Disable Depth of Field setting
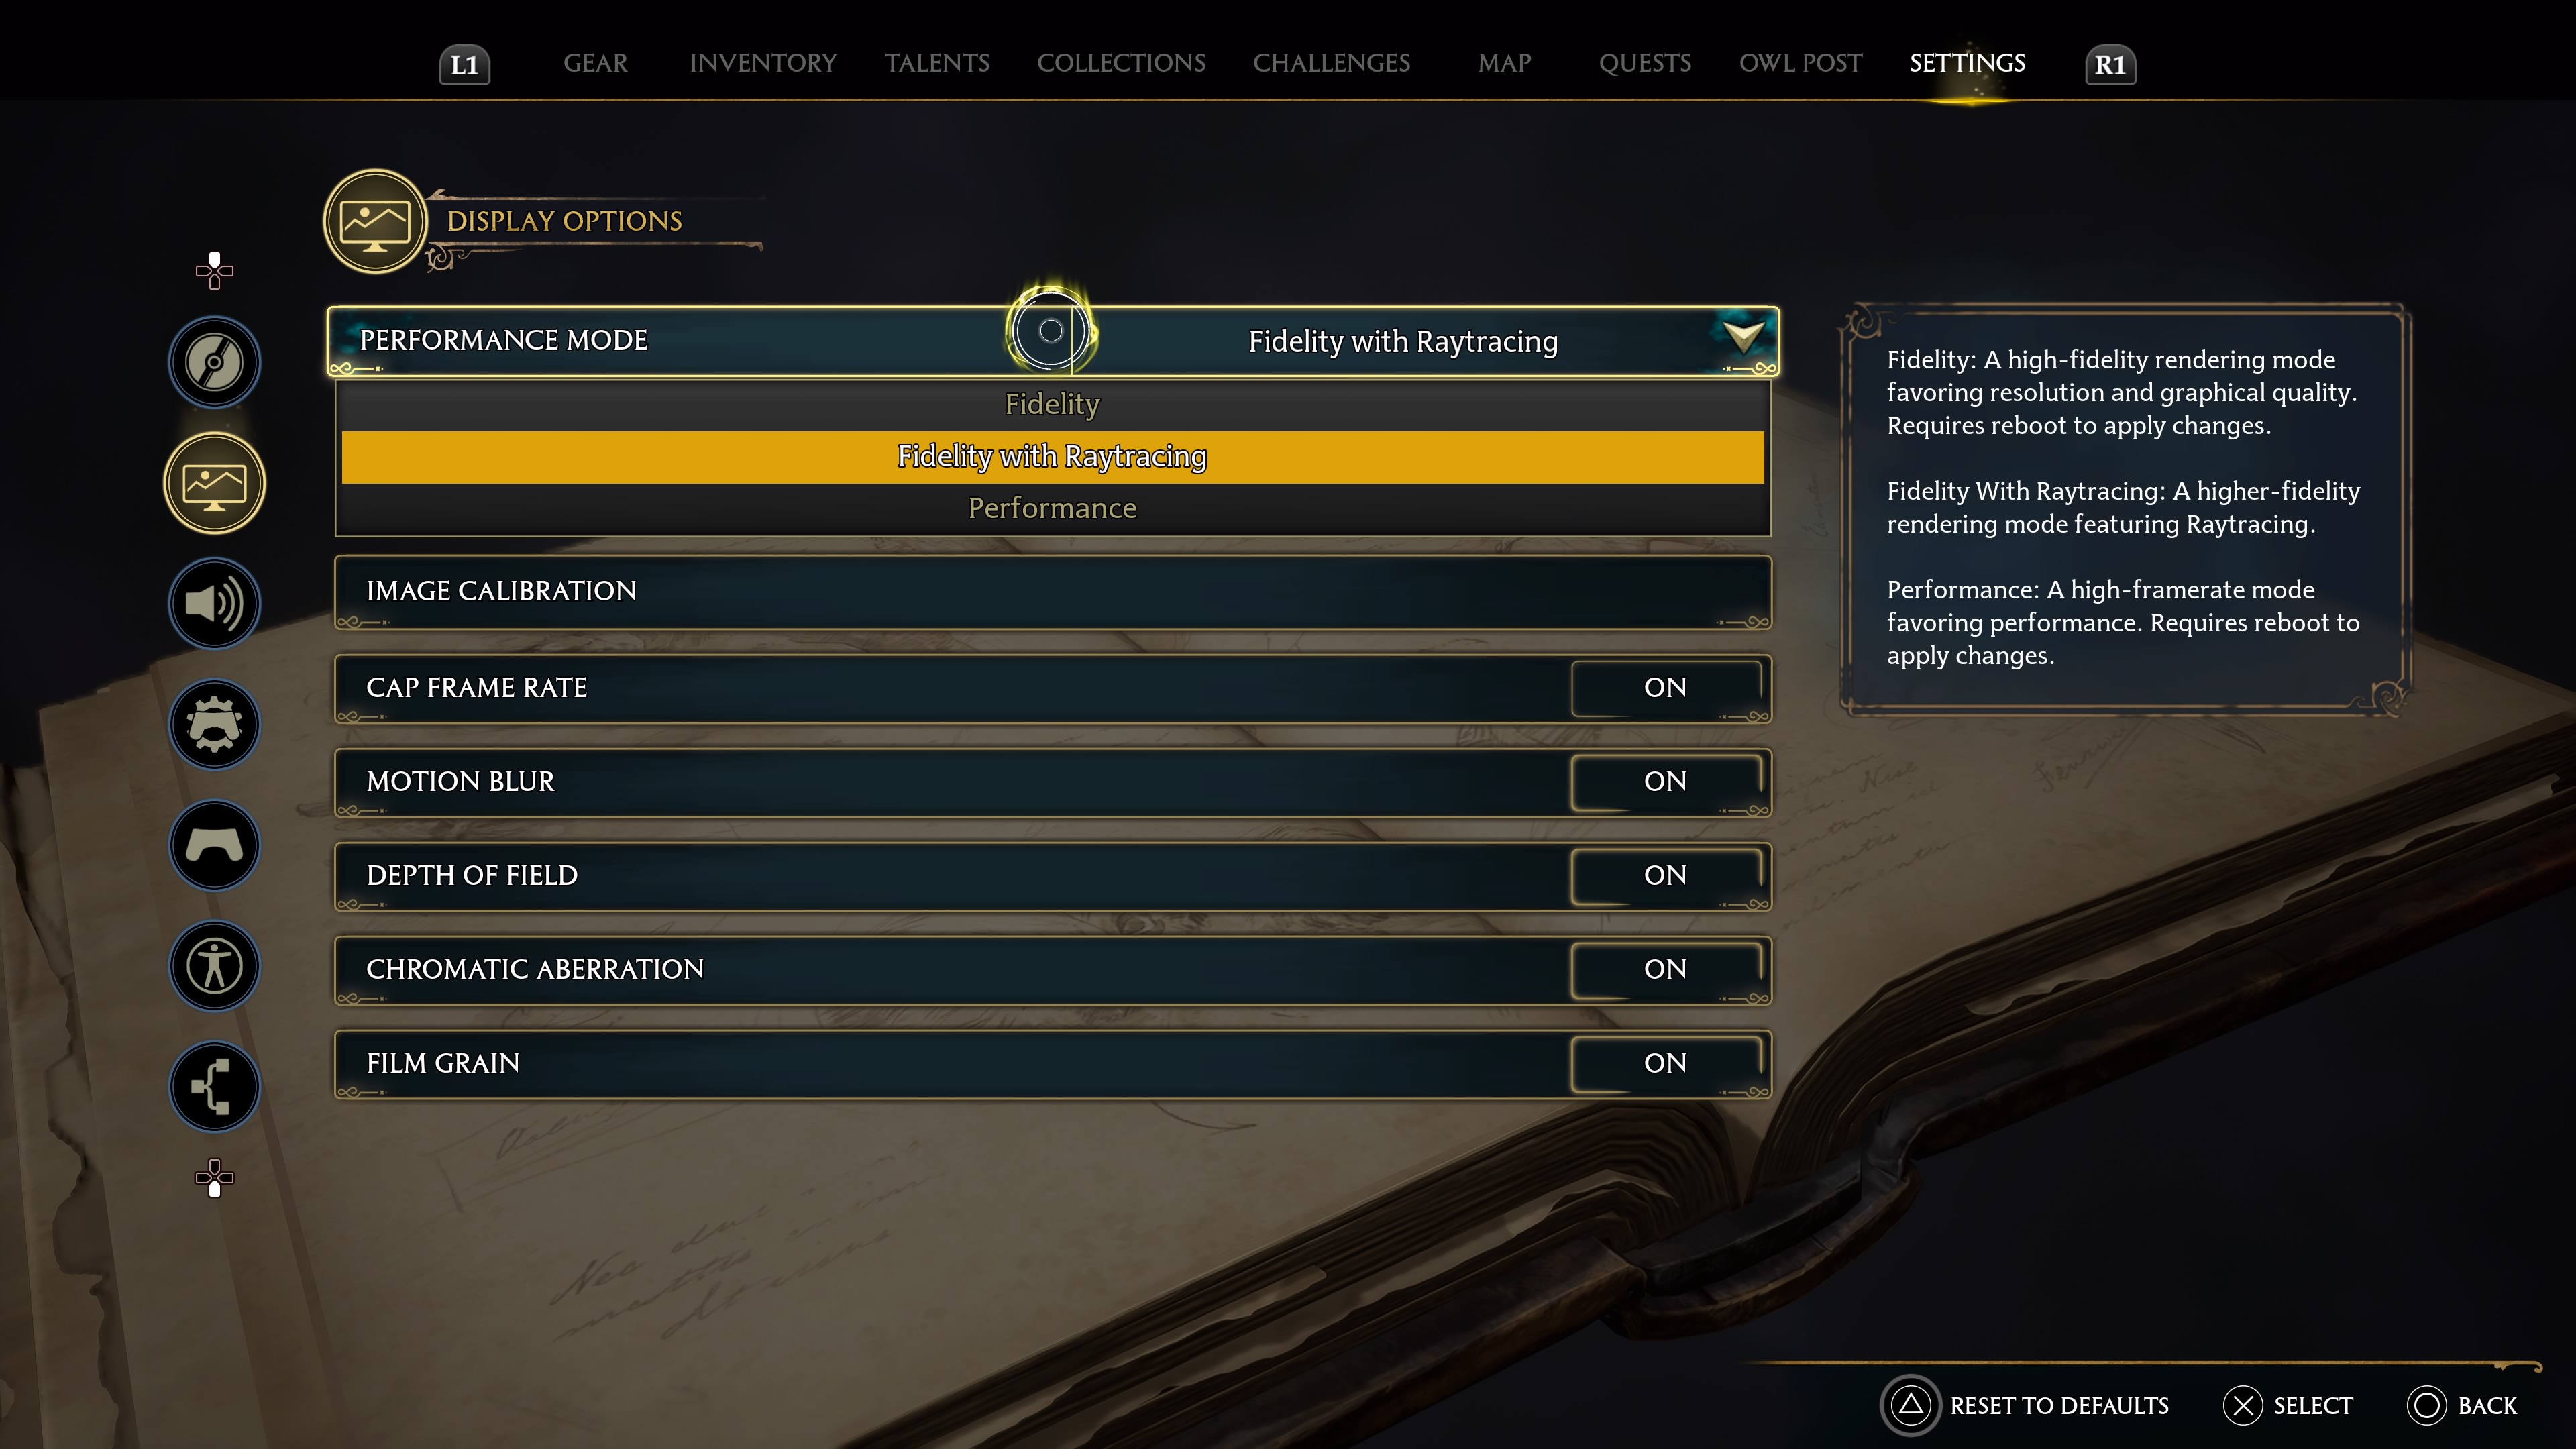 click(1663, 874)
